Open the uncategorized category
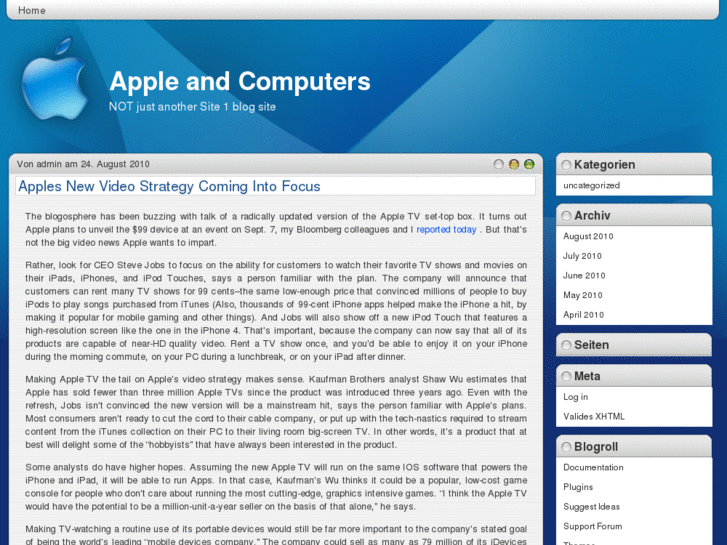Image resolution: width=727 pixels, height=545 pixels. coord(591,186)
